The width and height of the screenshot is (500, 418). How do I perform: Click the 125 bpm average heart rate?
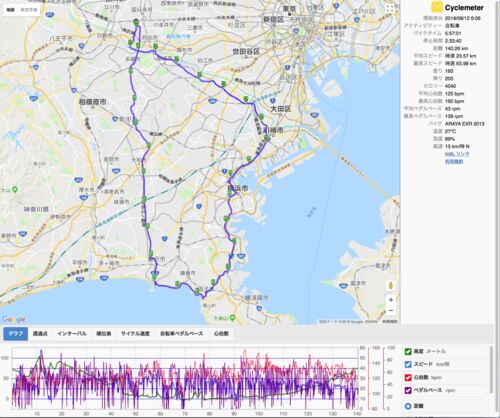point(454,94)
